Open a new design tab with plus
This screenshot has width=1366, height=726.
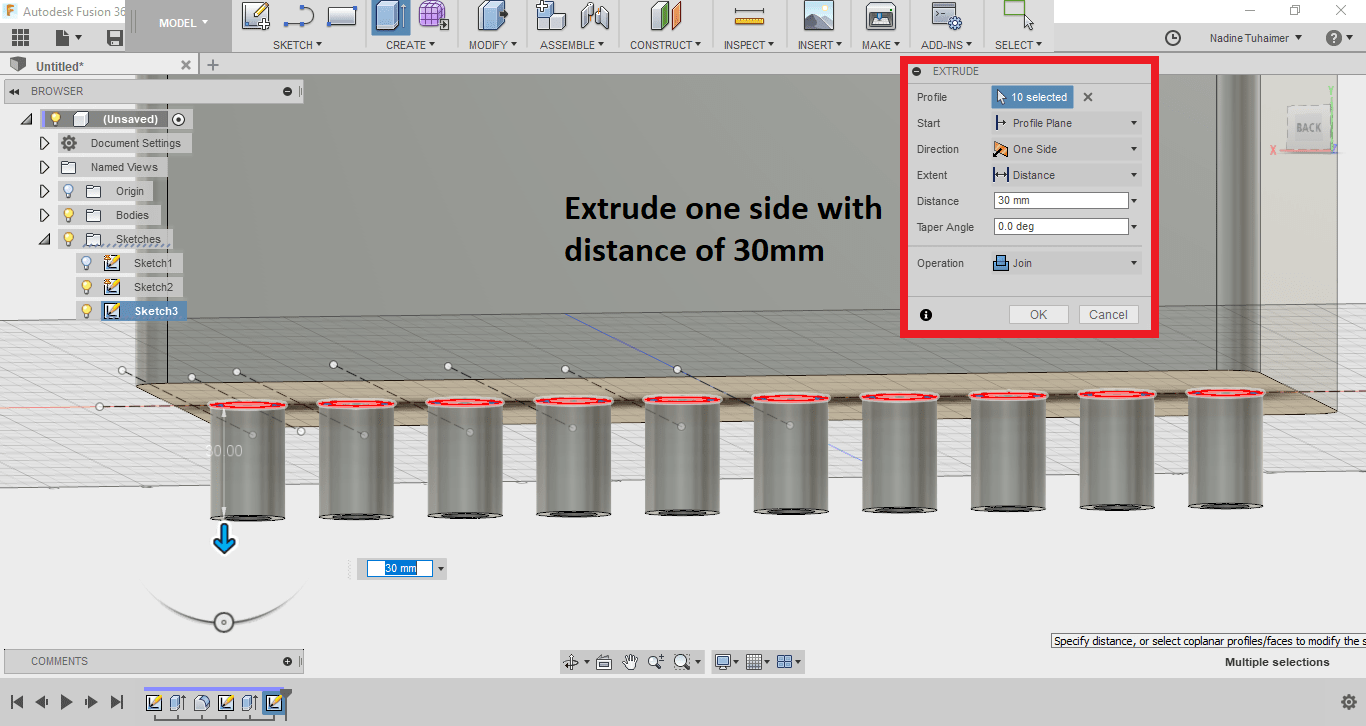212,65
